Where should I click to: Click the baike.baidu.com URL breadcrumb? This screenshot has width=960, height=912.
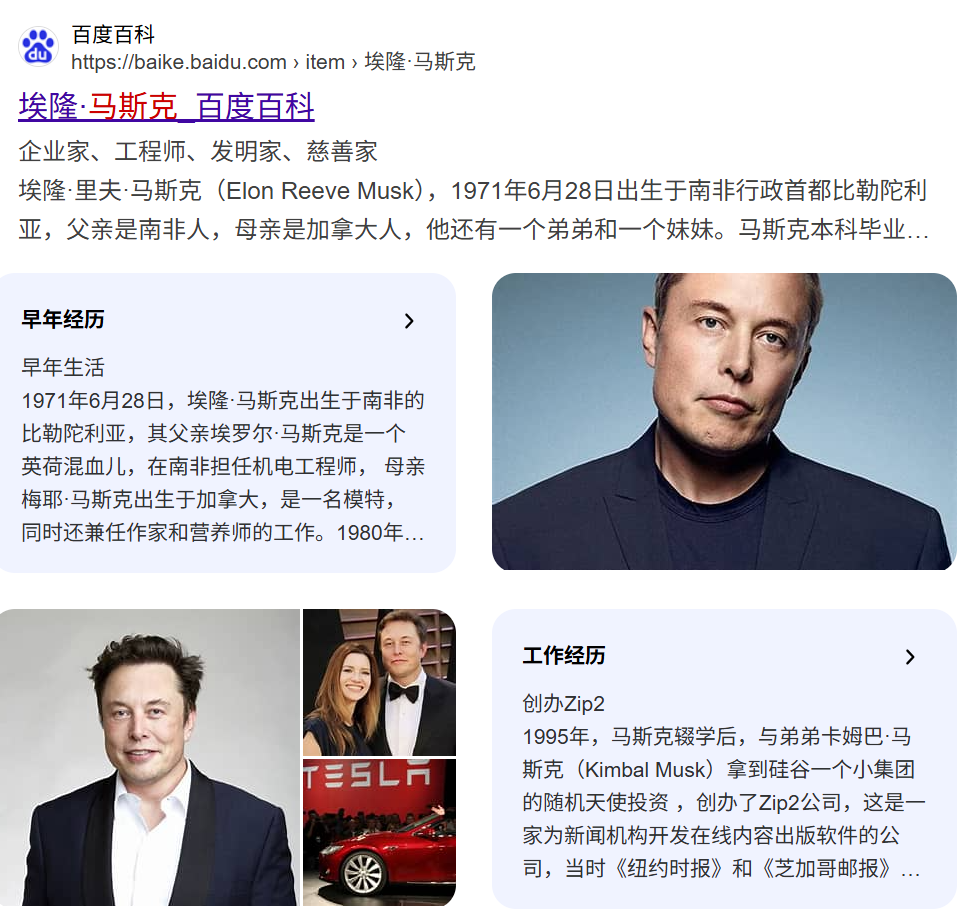(x=179, y=62)
